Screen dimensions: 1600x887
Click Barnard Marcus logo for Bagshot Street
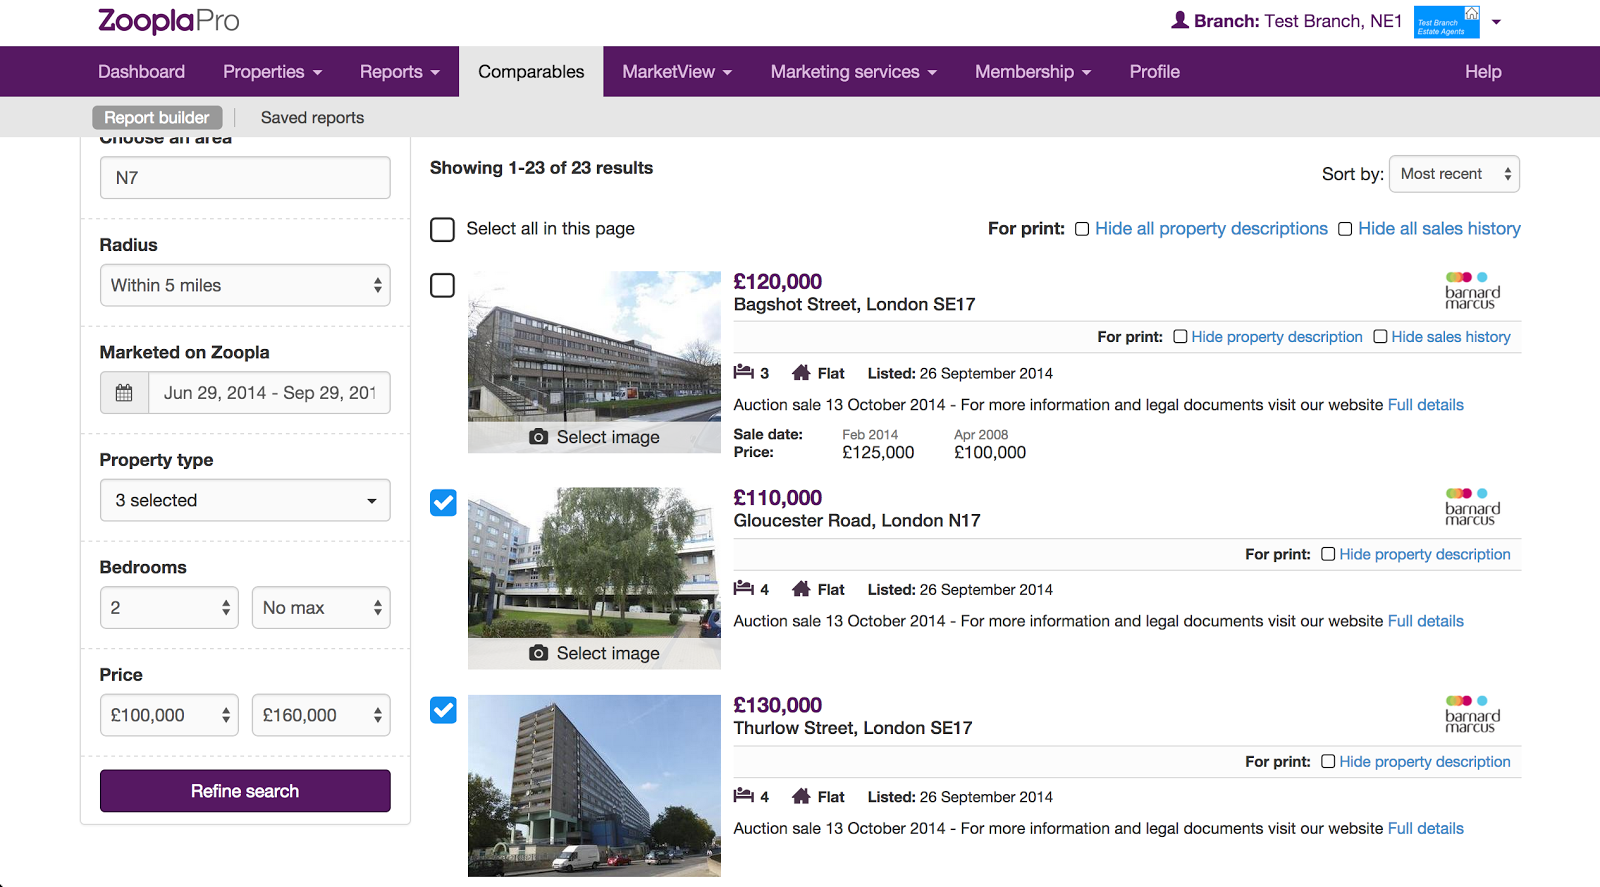pyautogui.click(x=1472, y=291)
